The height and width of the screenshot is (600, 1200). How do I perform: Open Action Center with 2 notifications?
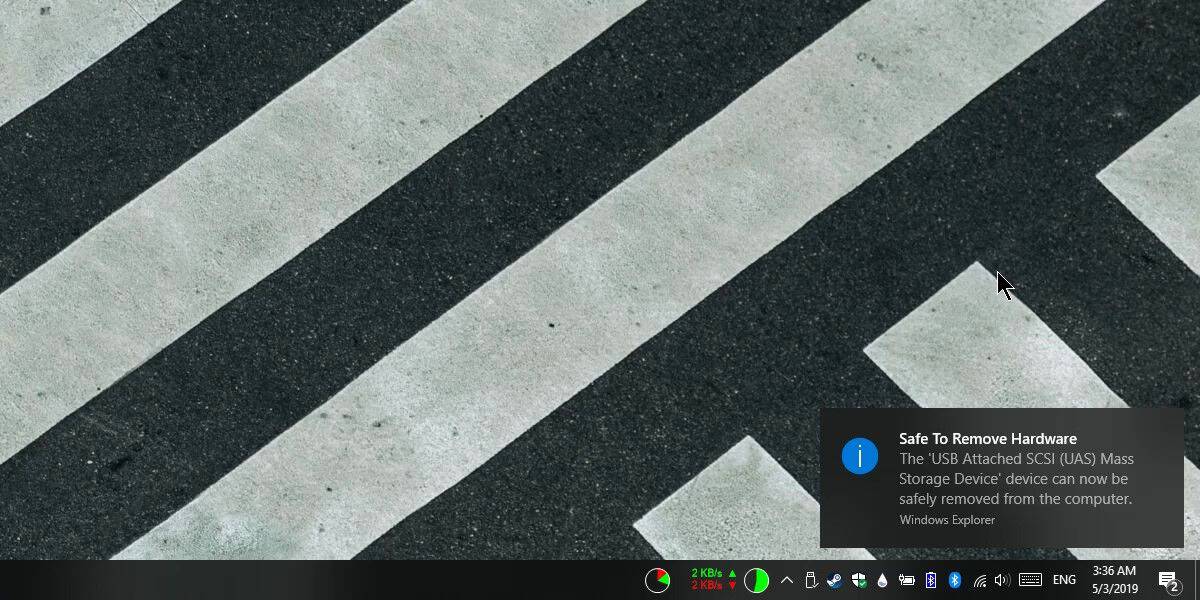[1169, 581]
